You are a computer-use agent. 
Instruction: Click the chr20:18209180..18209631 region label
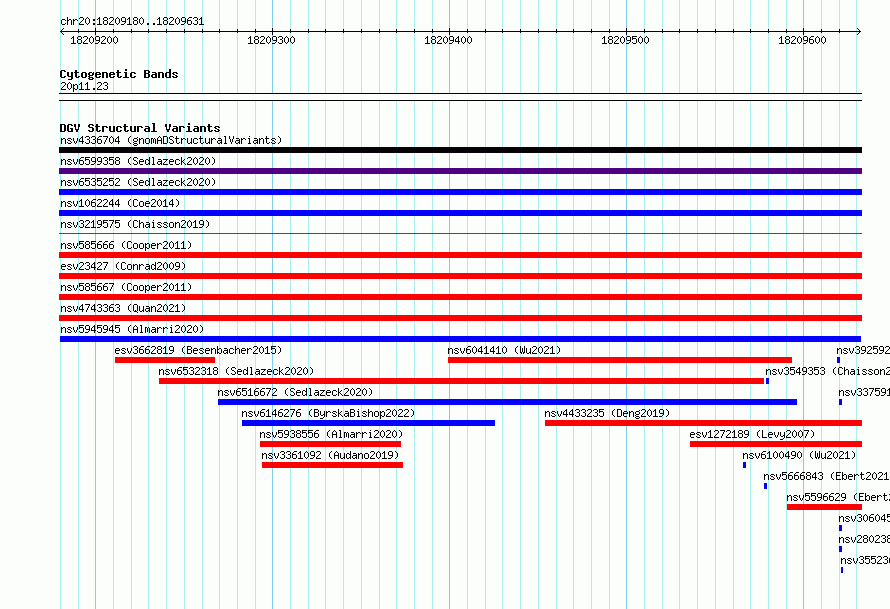coord(132,22)
